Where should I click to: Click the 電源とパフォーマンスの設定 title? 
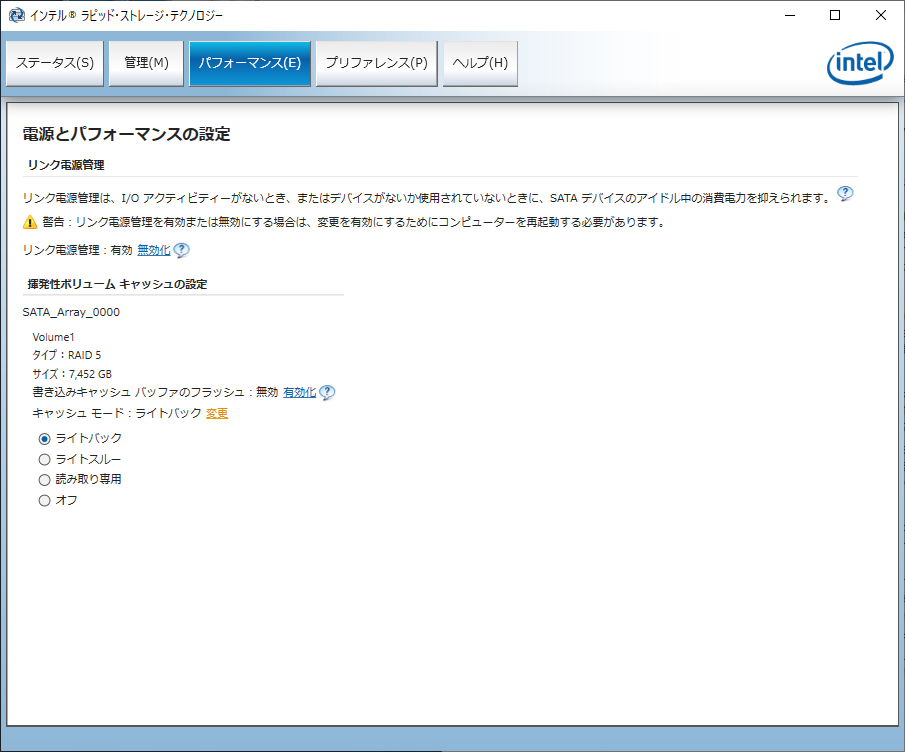pyautogui.click(x=126, y=134)
